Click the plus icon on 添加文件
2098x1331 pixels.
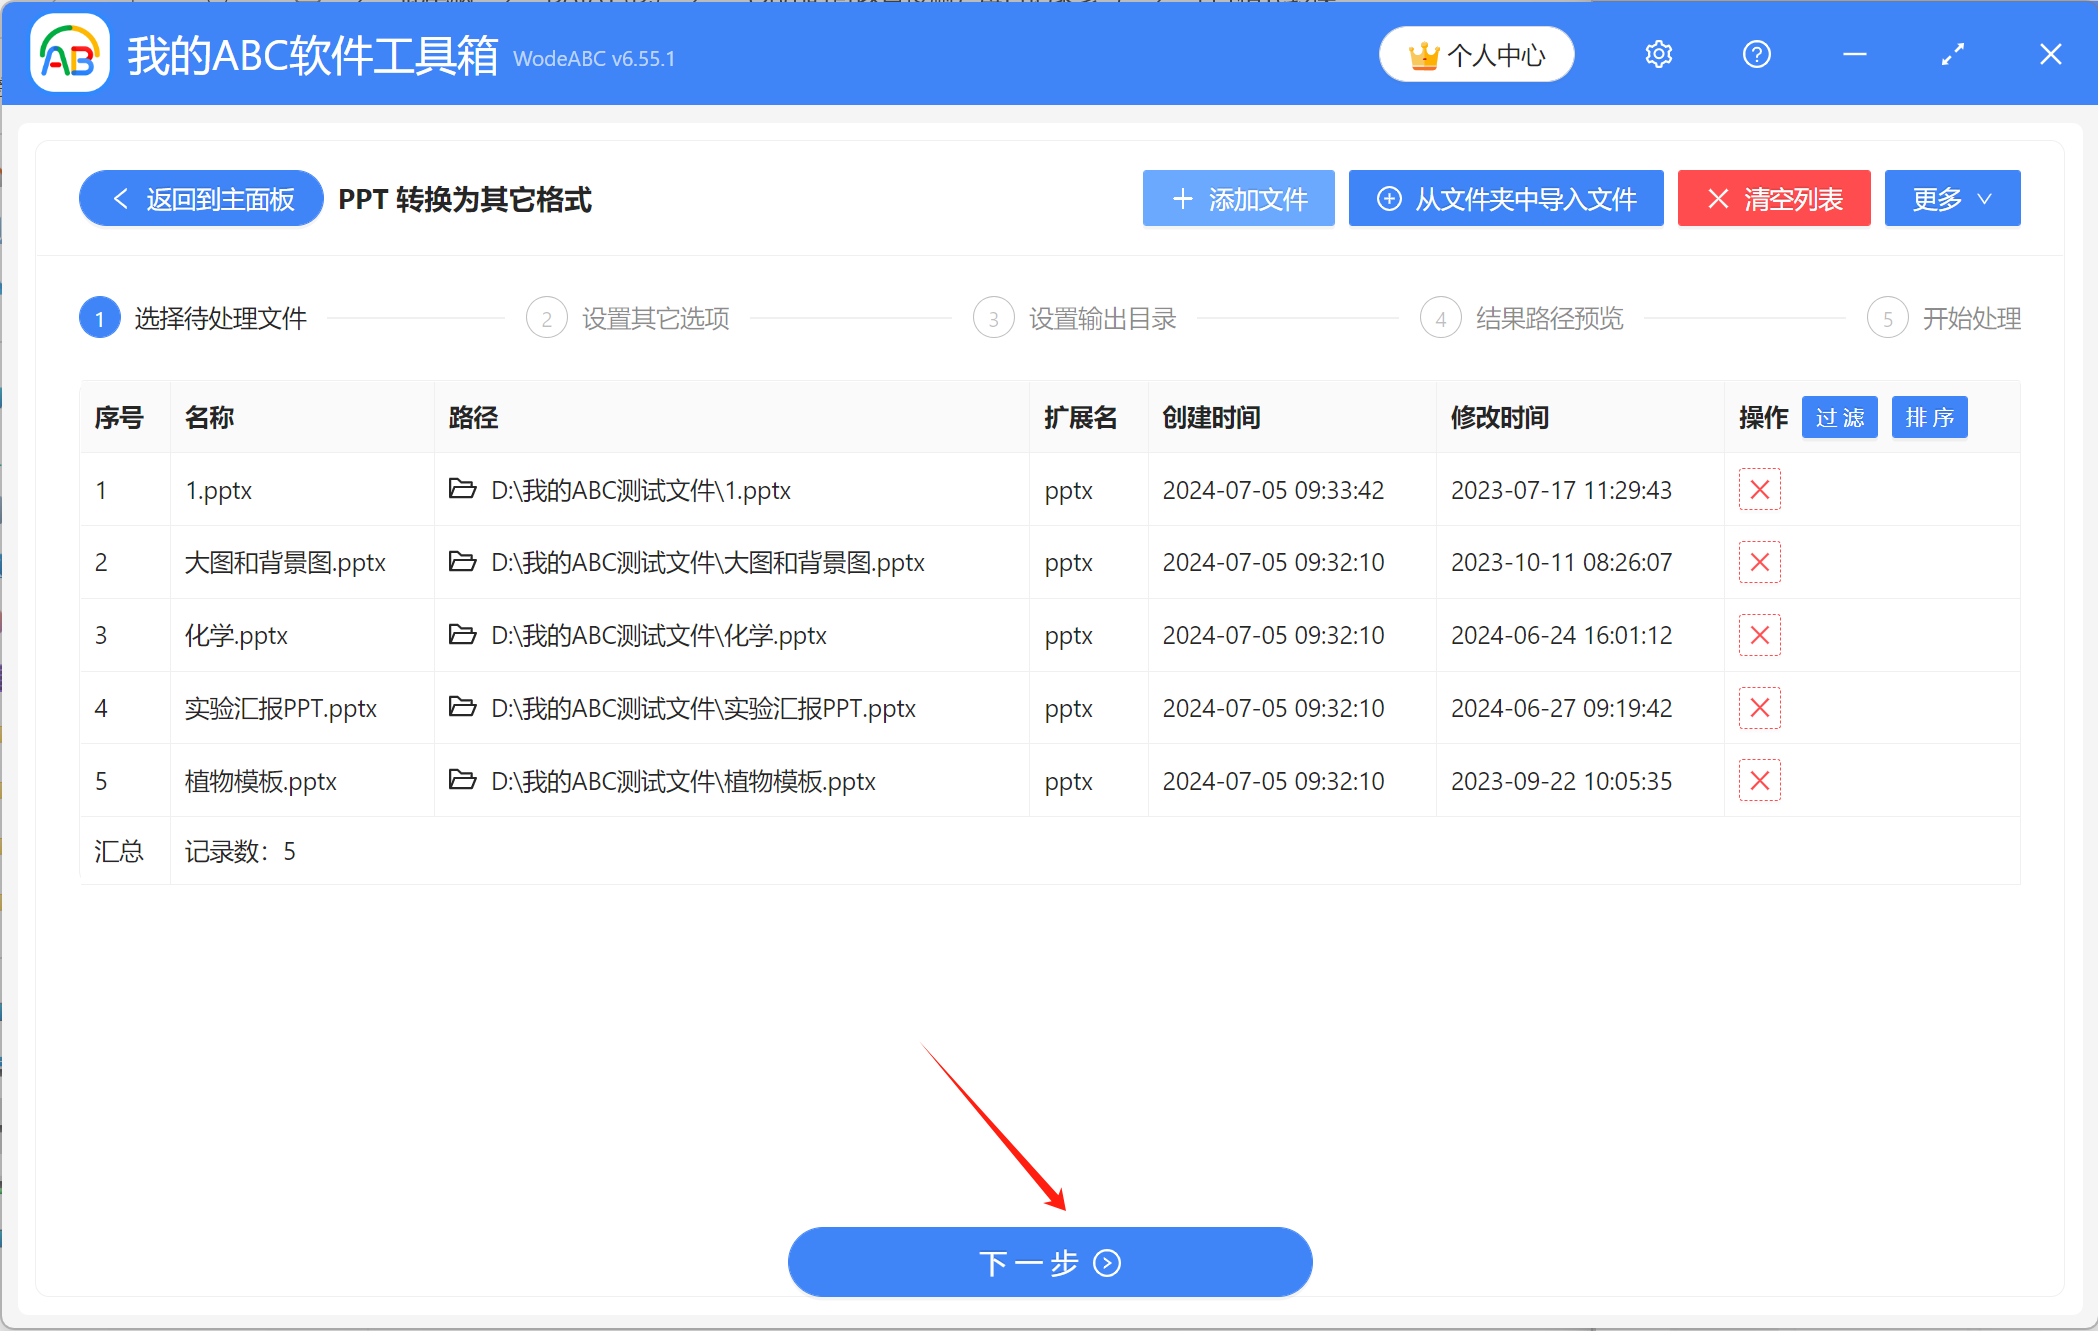click(1183, 198)
